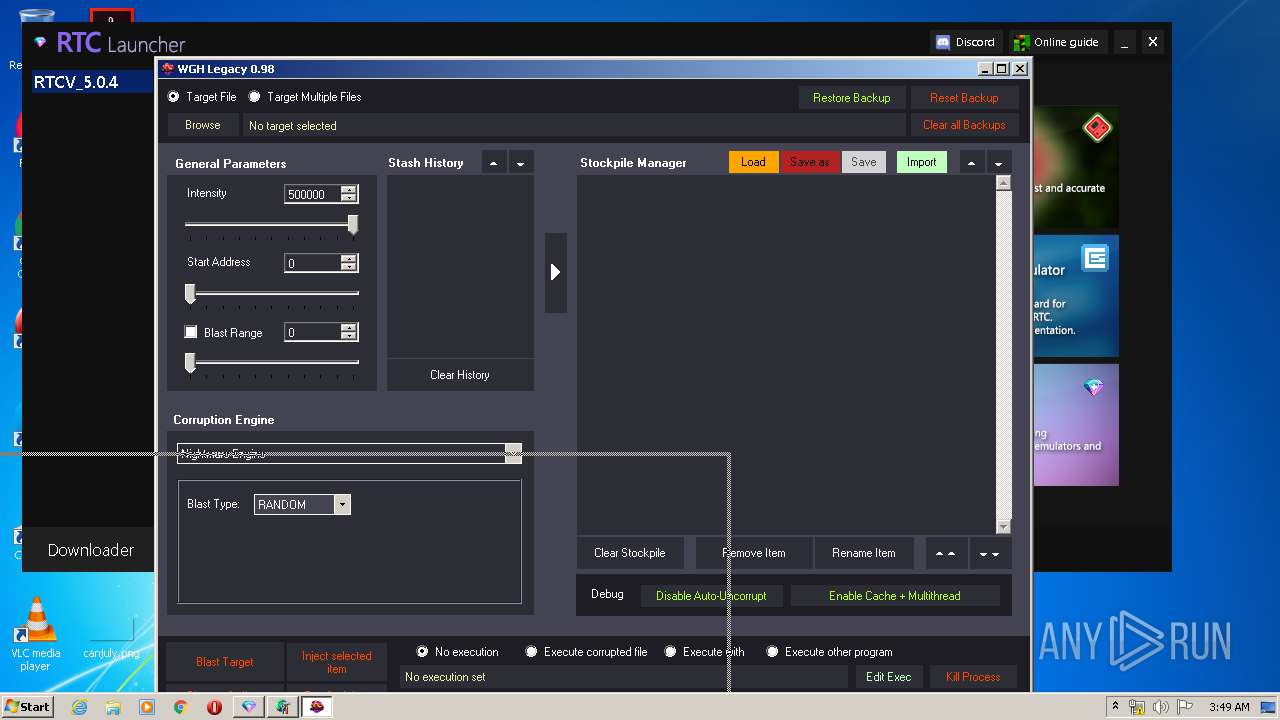Click Stockpile Manager header down arrow
1280x720 pixels.
[x=998, y=162]
